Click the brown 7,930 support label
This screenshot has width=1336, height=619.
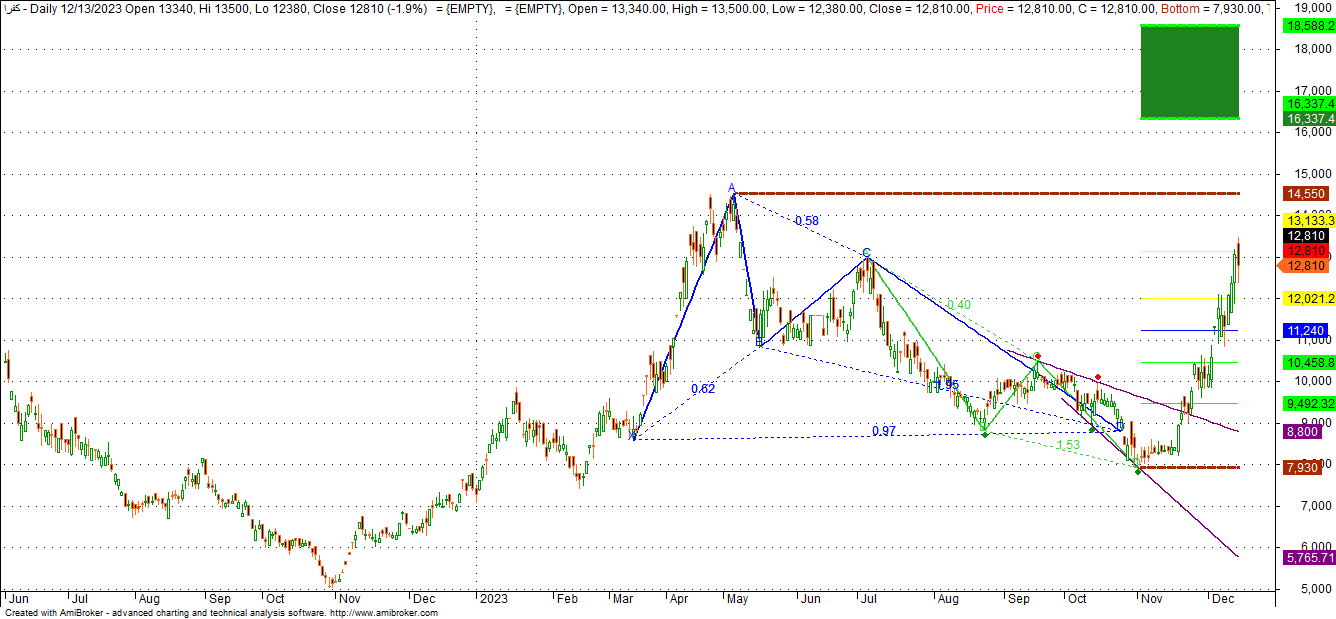coord(1301,467)
